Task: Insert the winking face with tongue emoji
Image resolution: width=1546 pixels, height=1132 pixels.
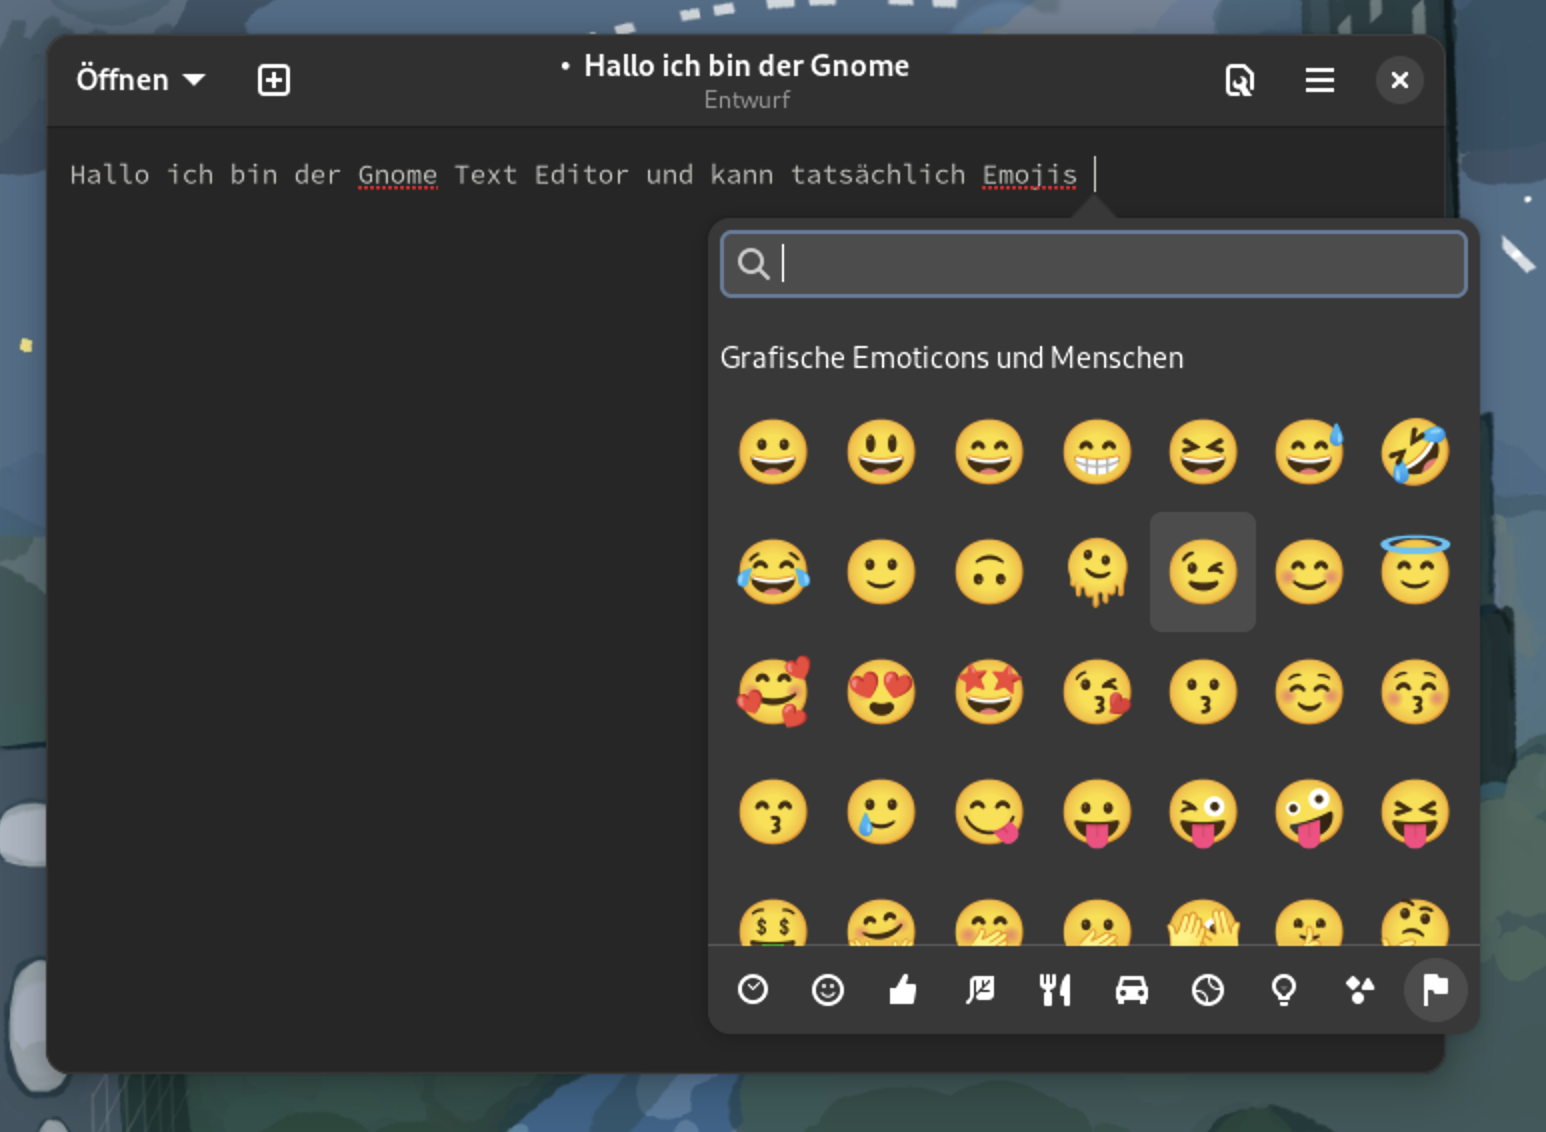Action: pos(1203,812)
